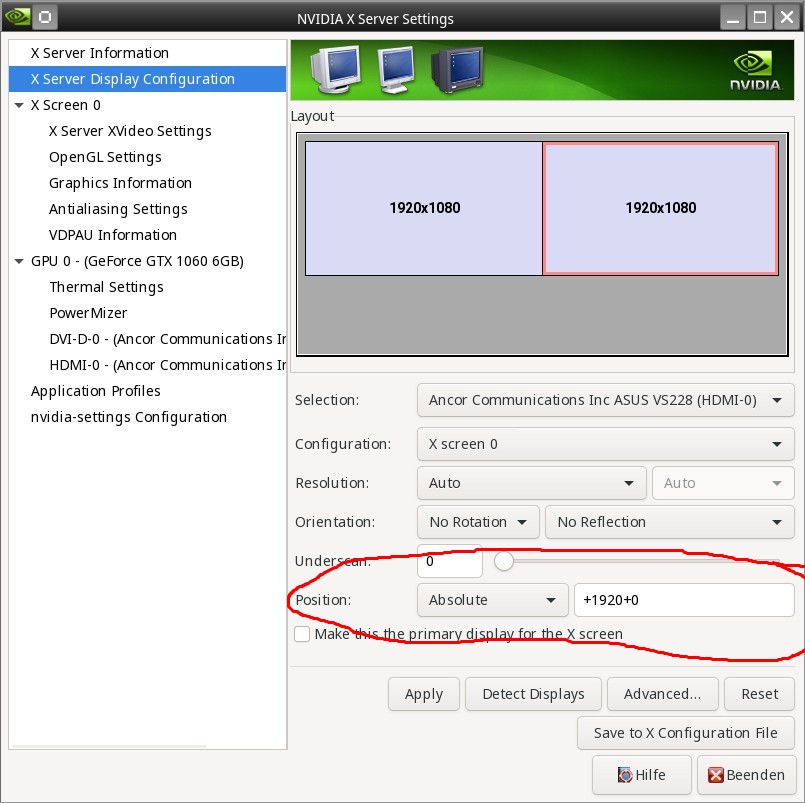Minimize the NVIDIA X Server Settings window
Viewport: 805px width, 803px height.
pos(733,17)
